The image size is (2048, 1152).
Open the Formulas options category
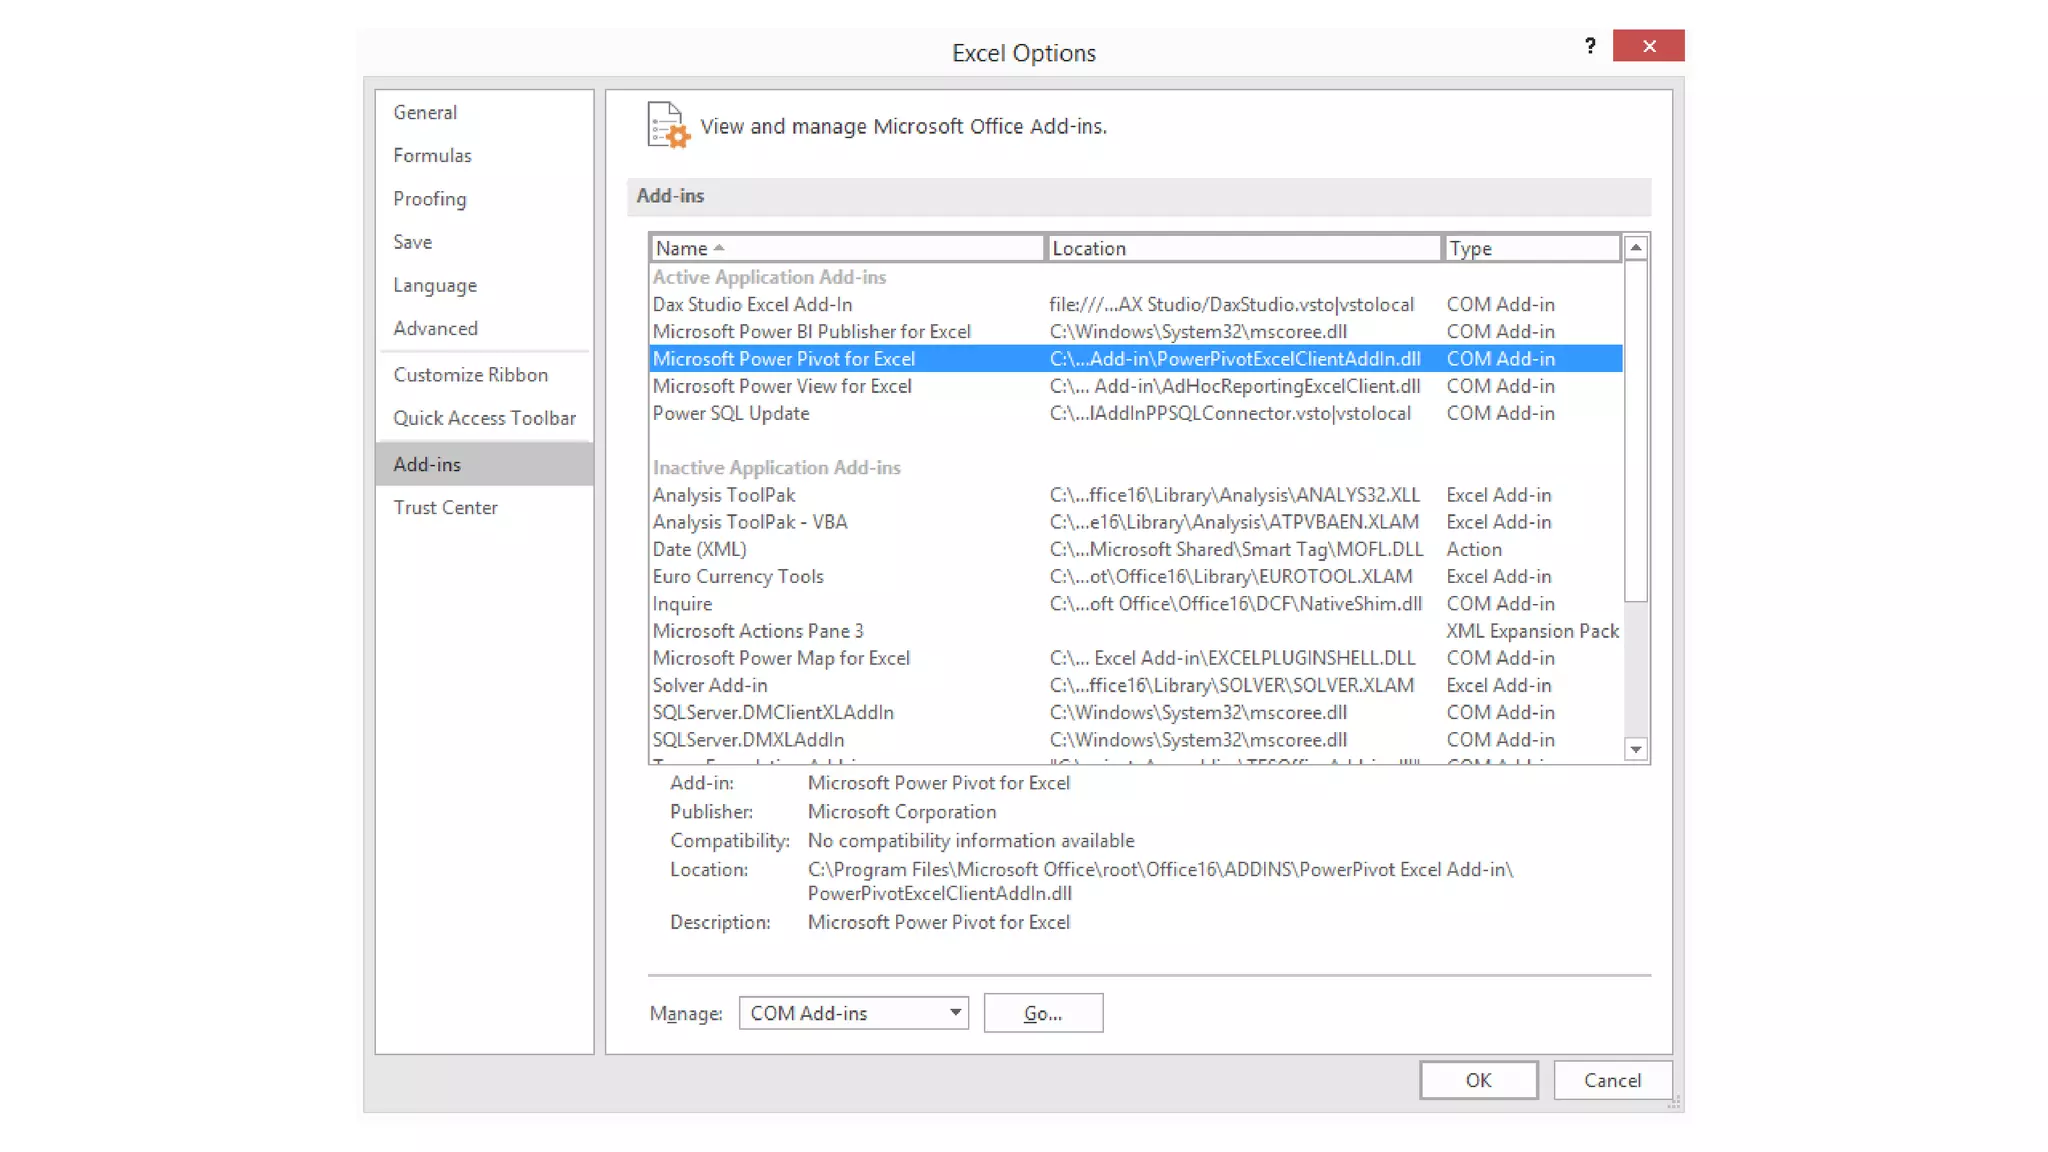click(x=484, y=155)
